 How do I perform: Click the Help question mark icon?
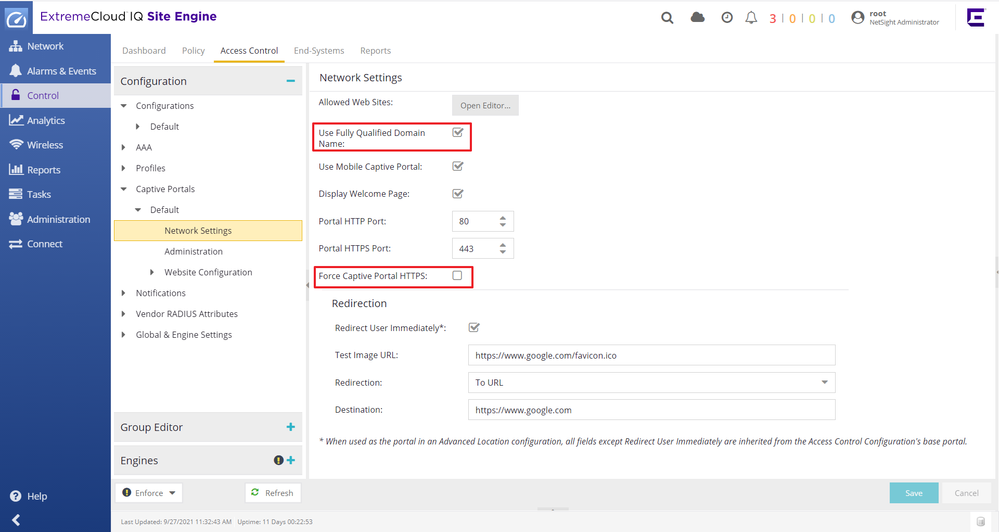click(16, 496)
